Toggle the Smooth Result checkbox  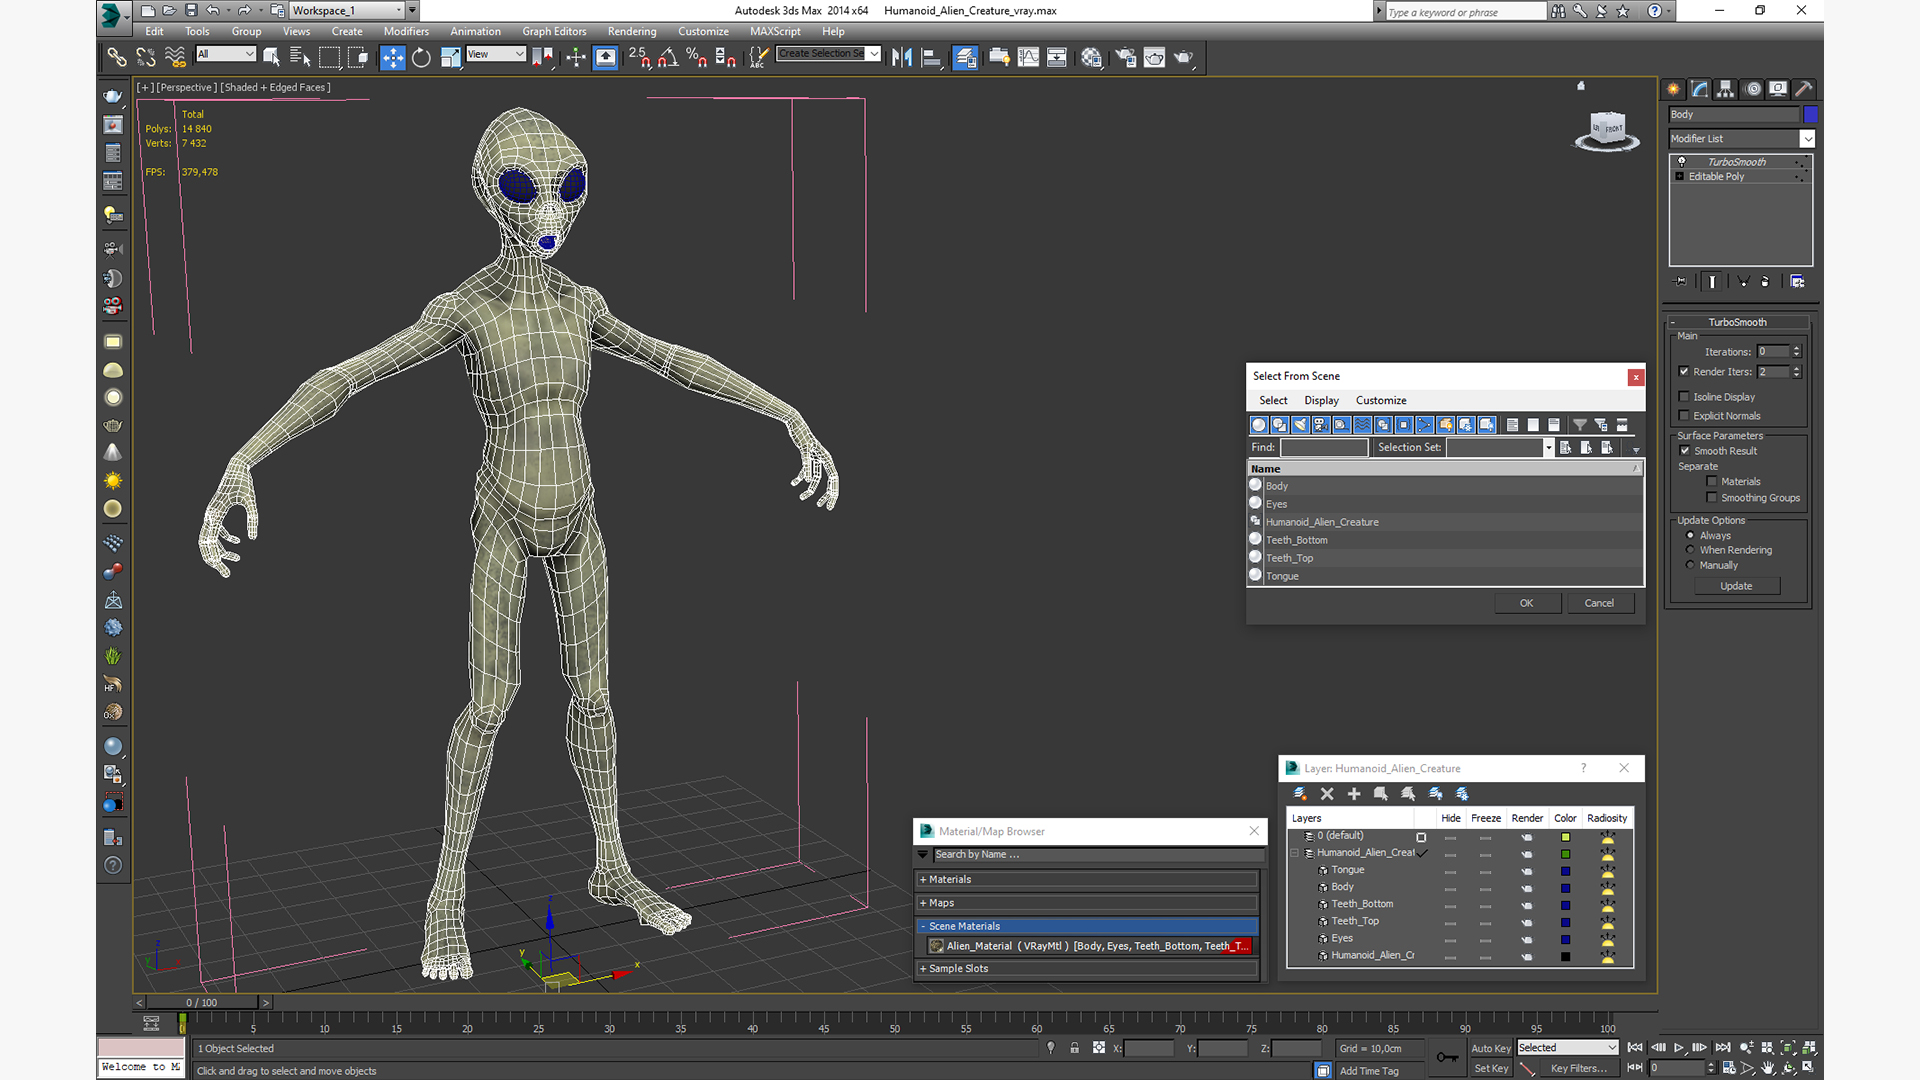(x=1685, y=451)
